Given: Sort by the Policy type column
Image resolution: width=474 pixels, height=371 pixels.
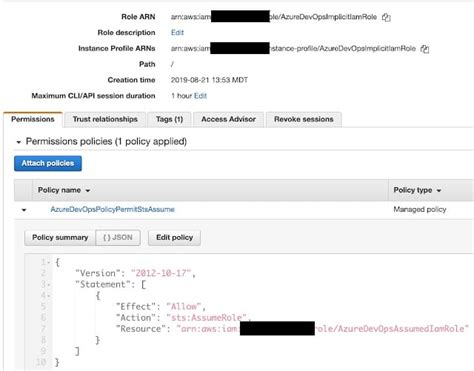Looking at the screenshot, I should (x=417, y=190).
